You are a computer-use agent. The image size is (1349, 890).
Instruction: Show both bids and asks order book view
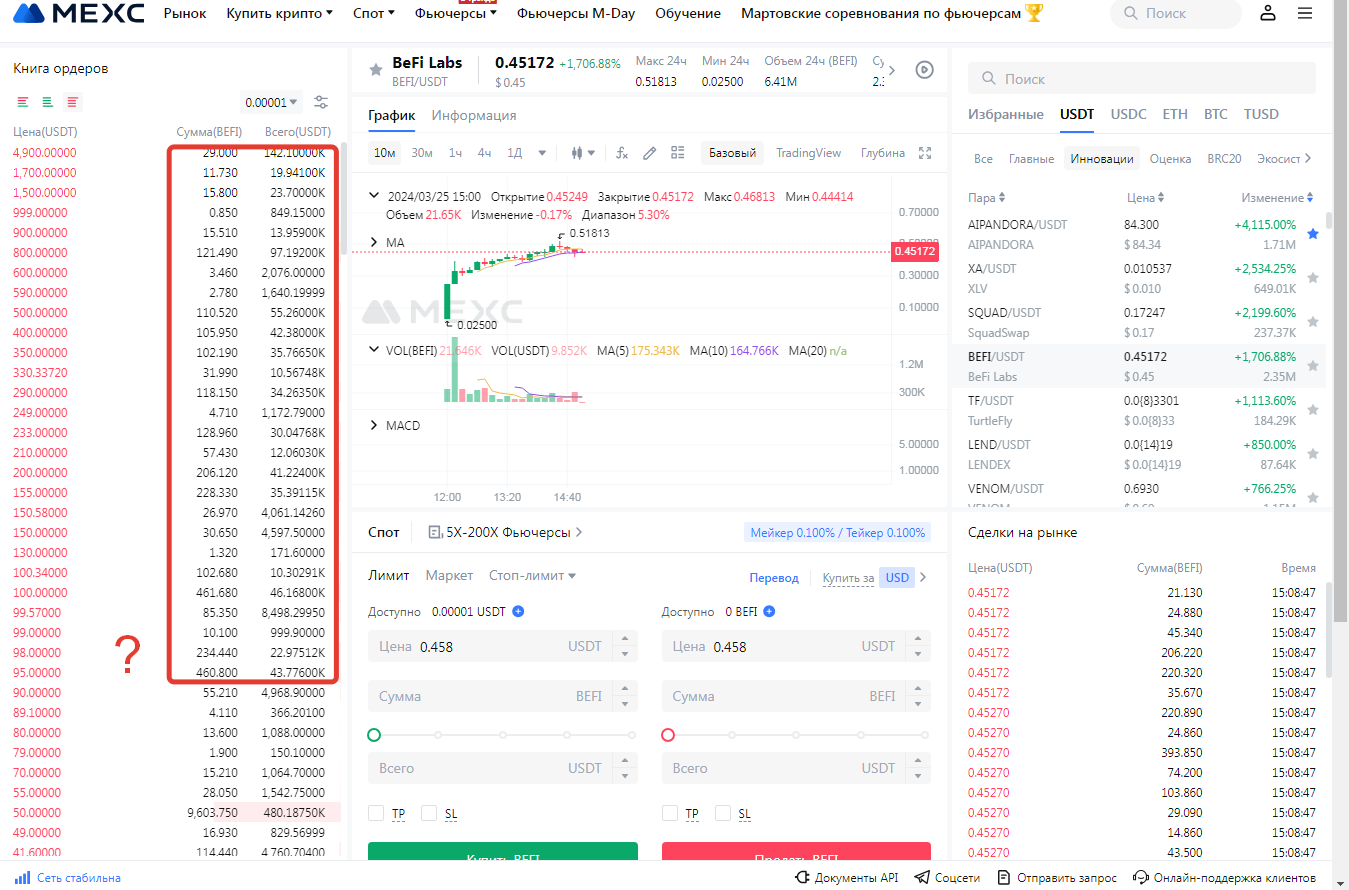(x=23, y=102)
